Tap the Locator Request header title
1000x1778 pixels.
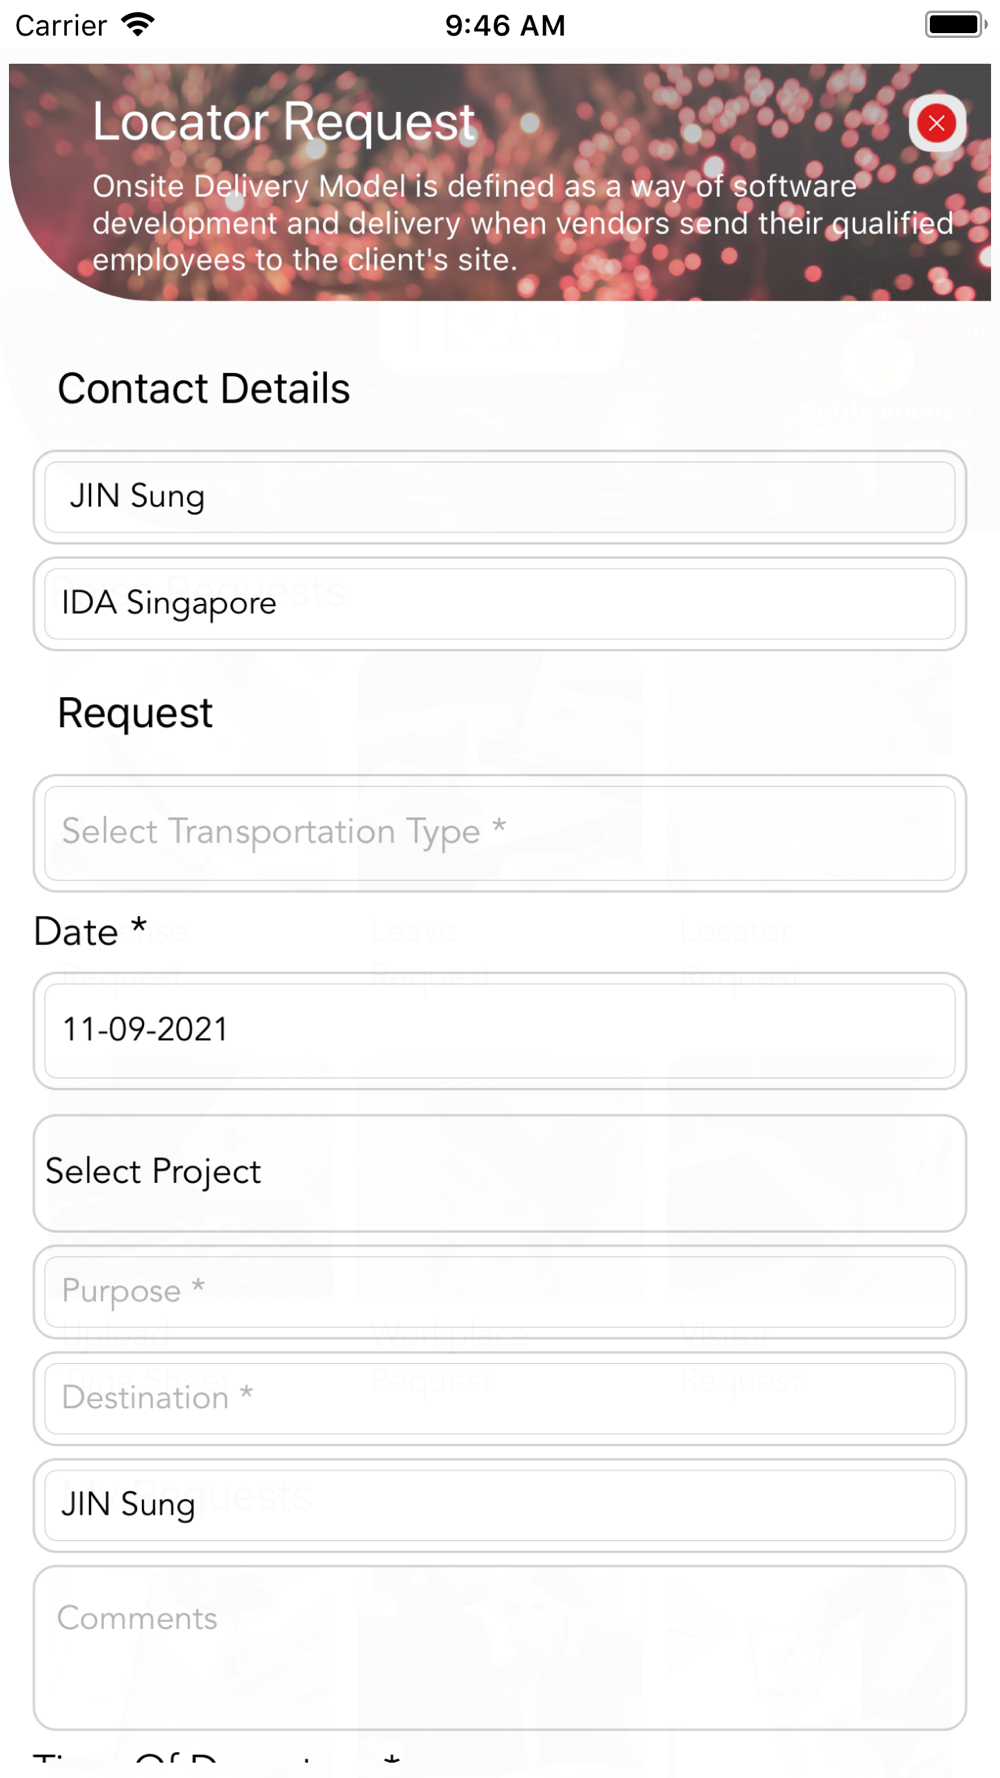(284, 122)
